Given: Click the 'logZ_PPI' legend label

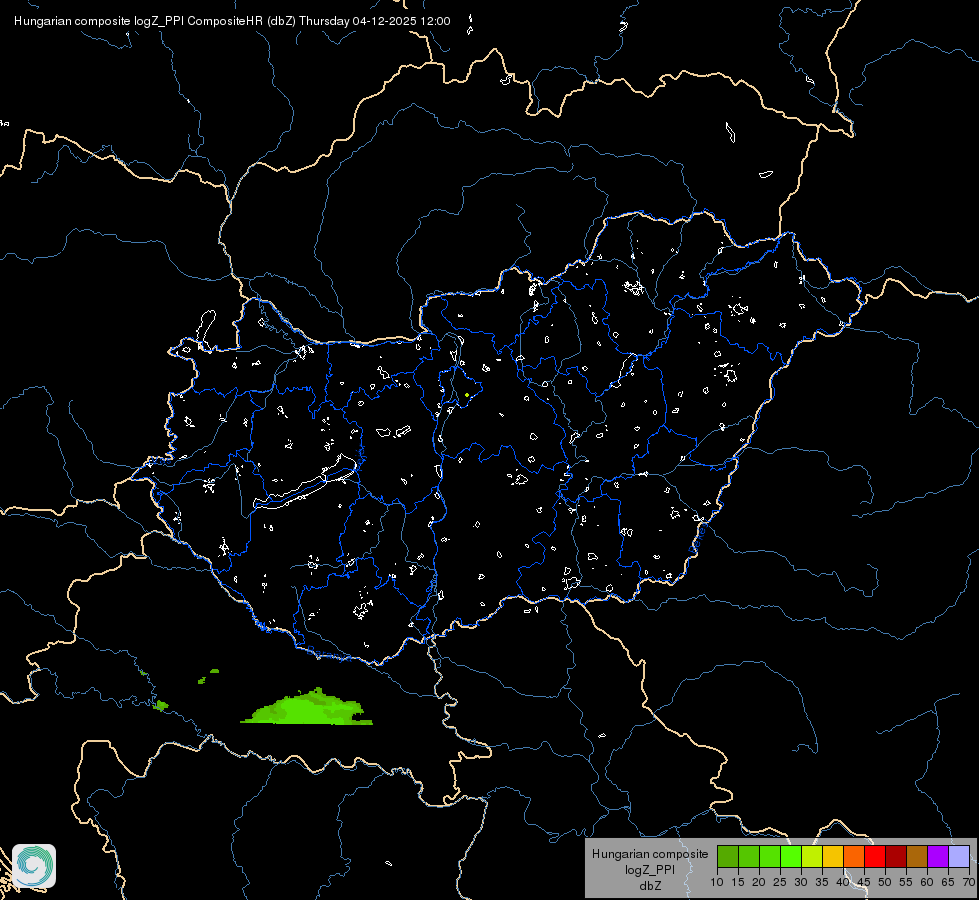Looking at the screenshot, I should pos(650,869).
